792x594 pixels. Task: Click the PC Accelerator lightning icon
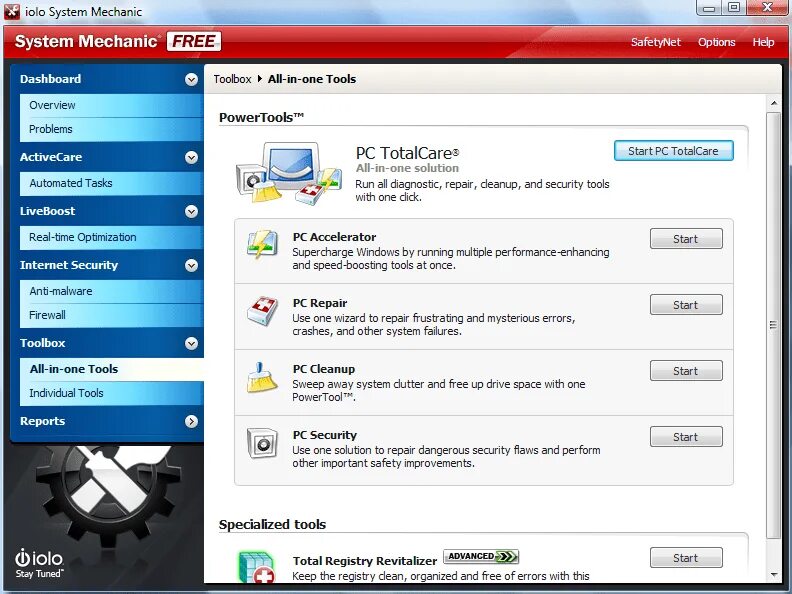point(262,244)
